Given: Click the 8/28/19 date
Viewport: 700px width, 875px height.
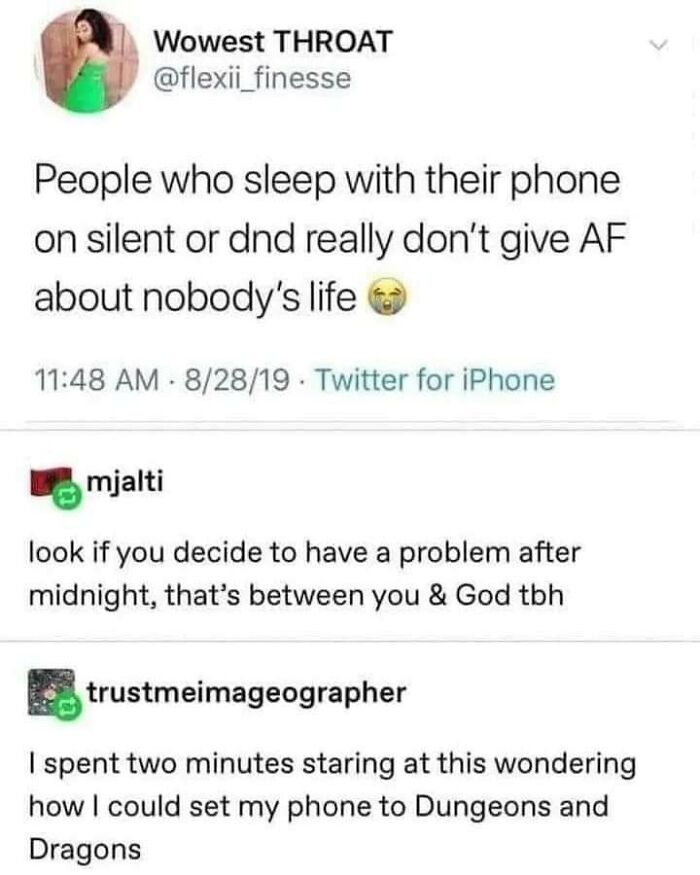Looking at the screenshot, I should point(237,381).
